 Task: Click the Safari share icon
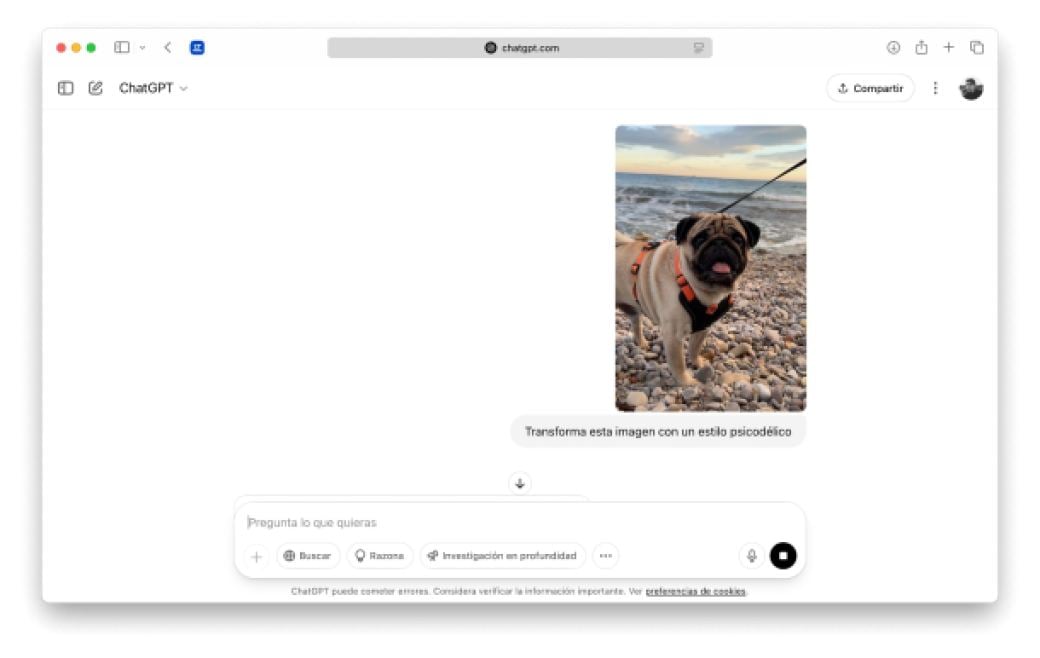(x=921, y=48)
